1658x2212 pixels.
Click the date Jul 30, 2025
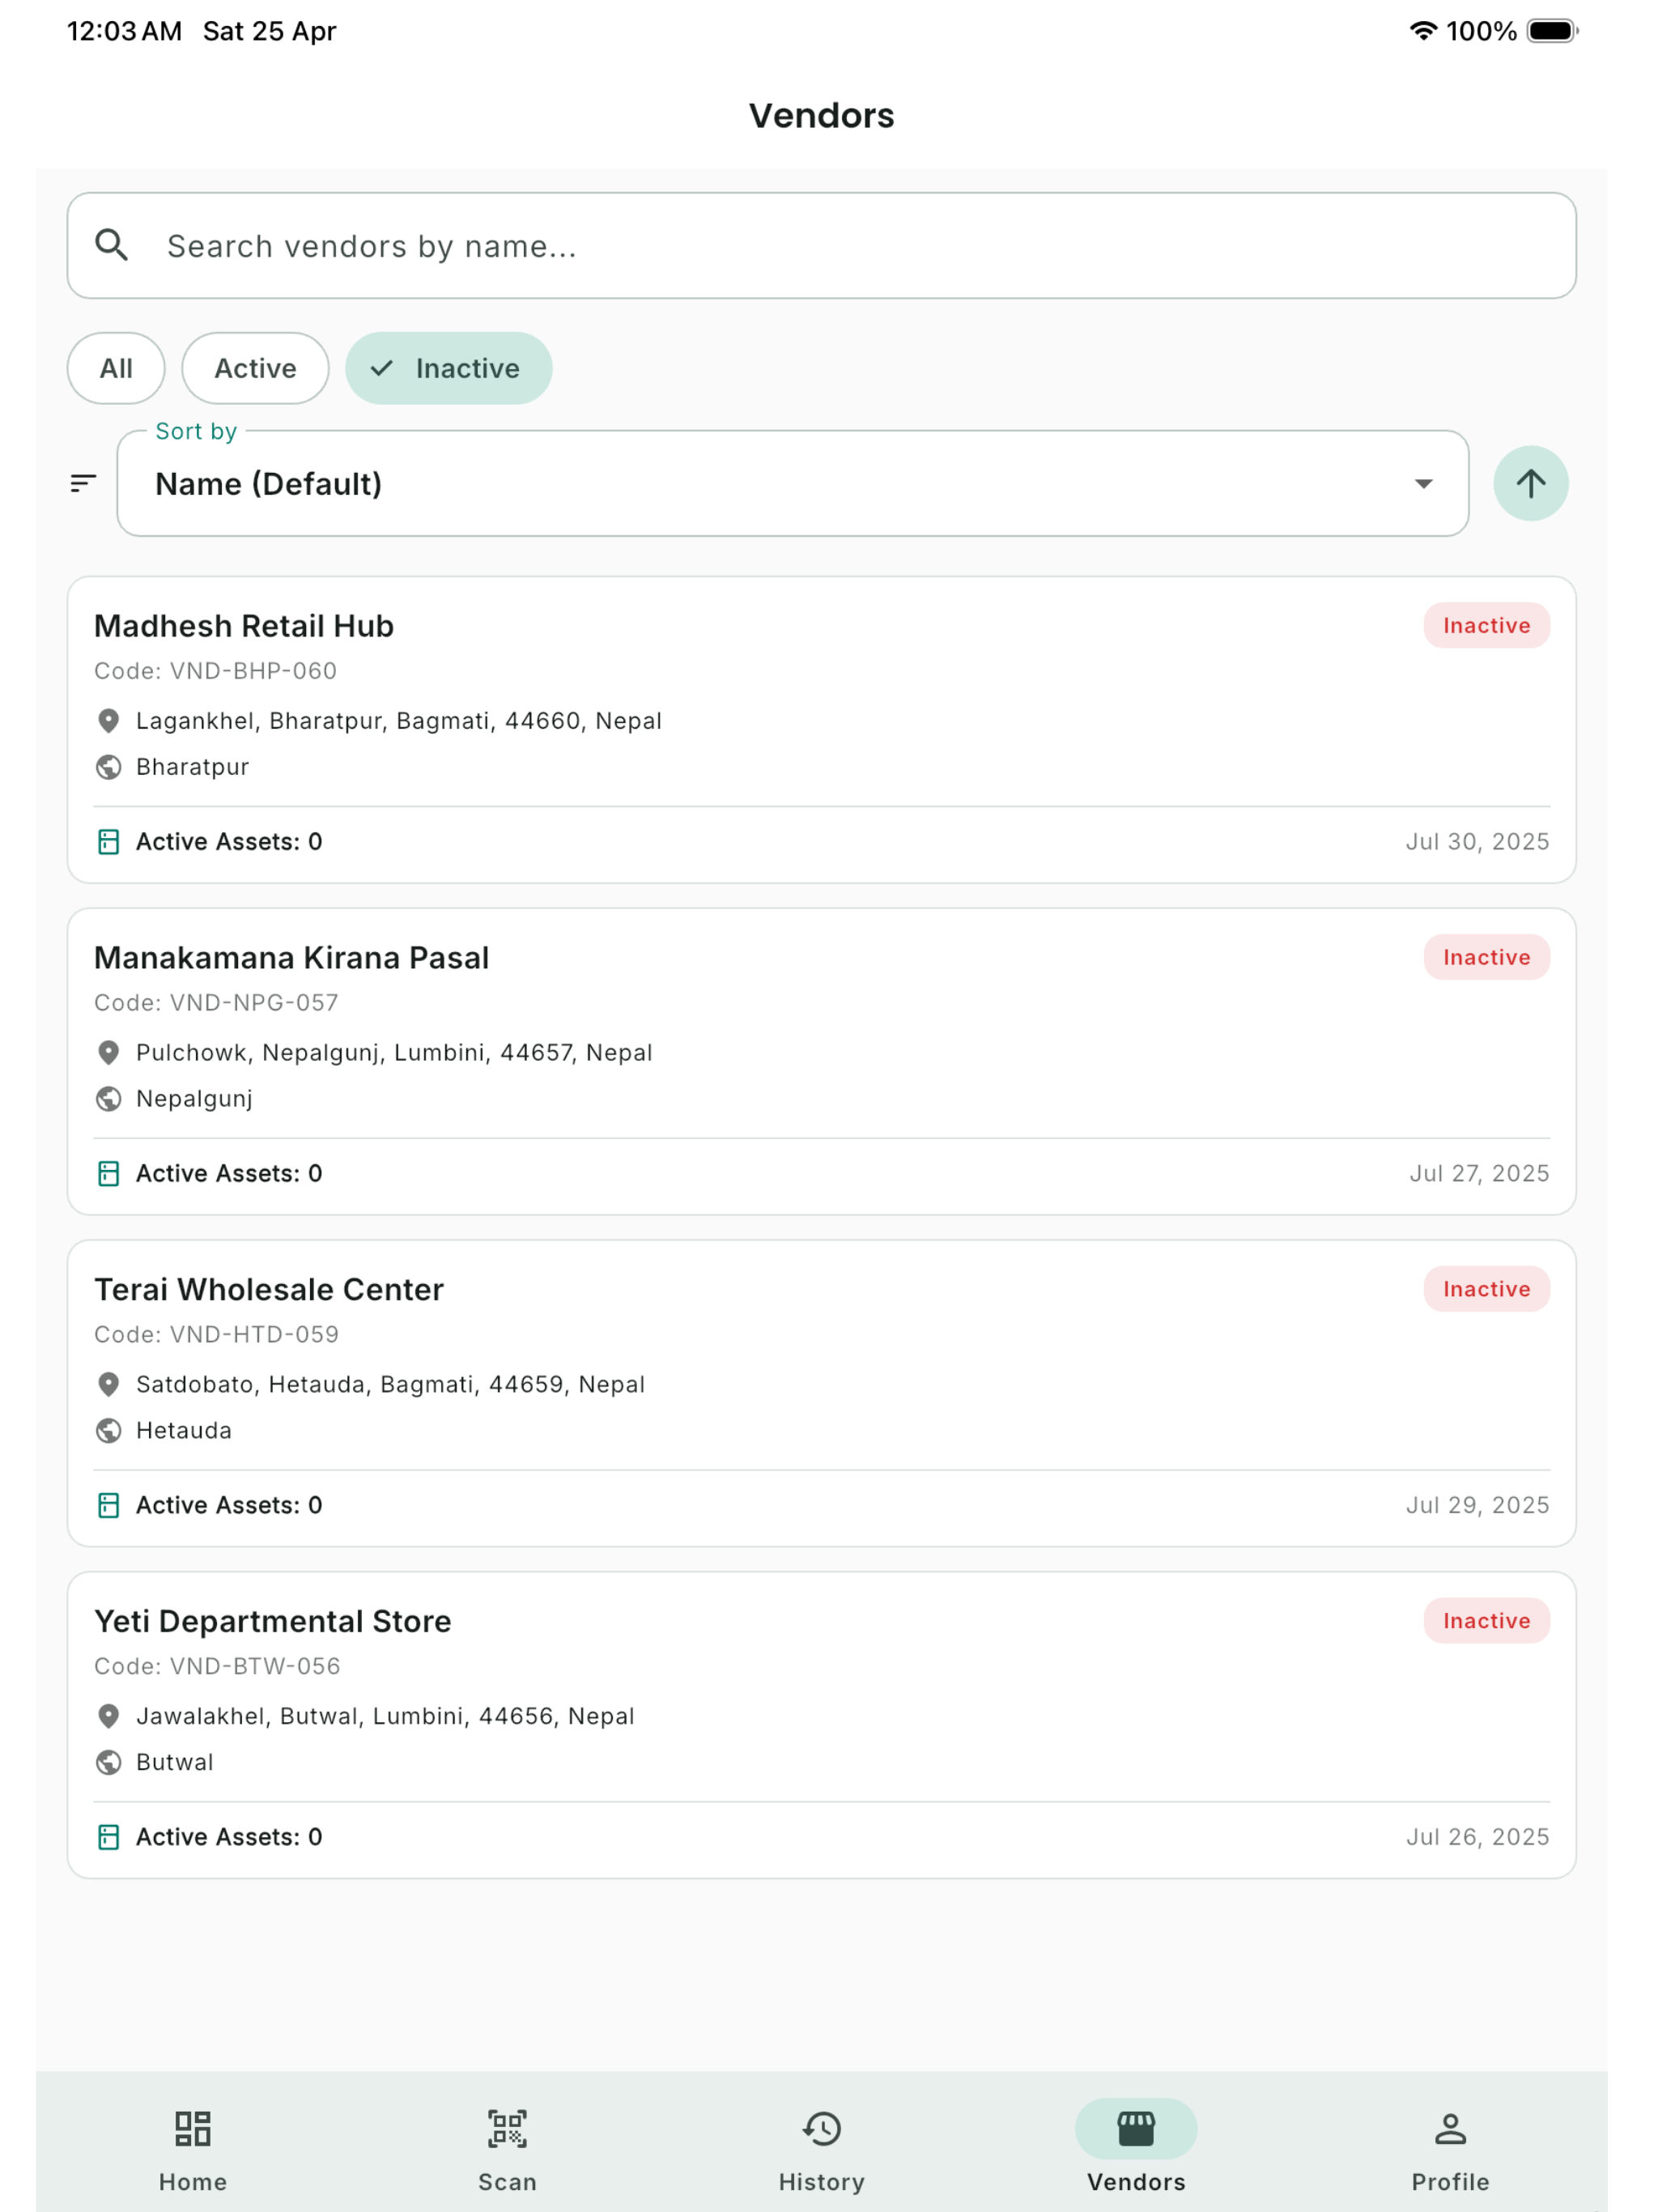click(x=1477, y=842)
